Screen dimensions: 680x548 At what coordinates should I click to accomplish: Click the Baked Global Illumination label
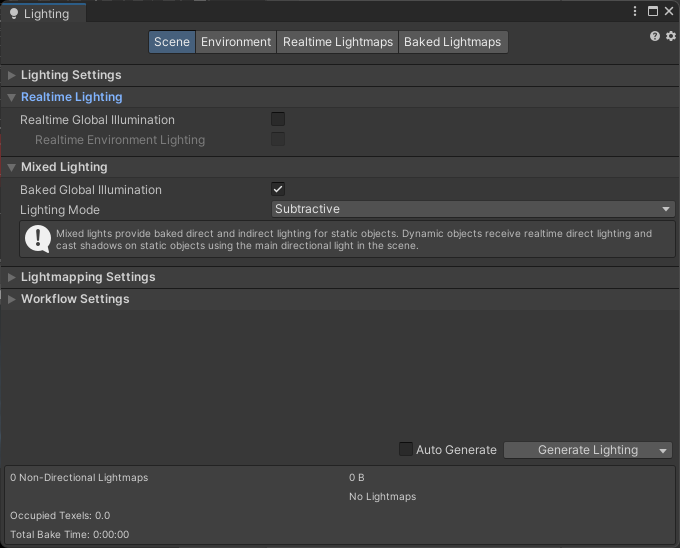pos(91,189)
